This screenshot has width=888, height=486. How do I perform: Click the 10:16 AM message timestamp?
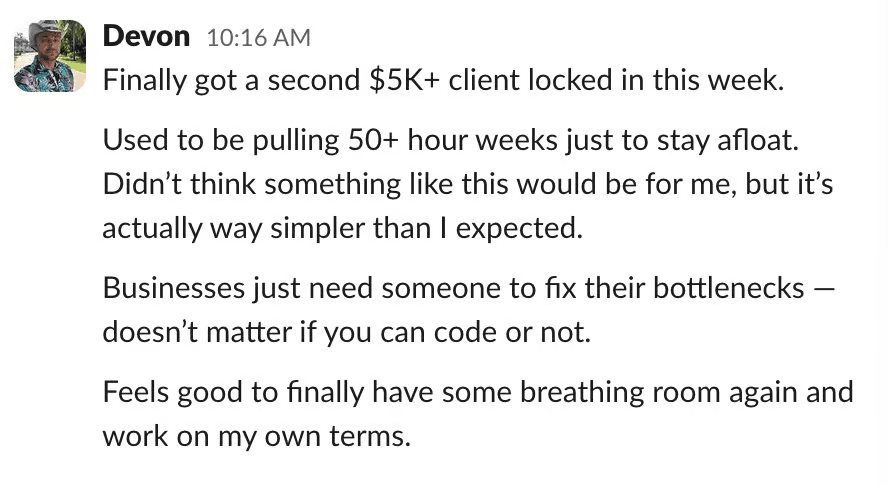[x=258, y=38]
